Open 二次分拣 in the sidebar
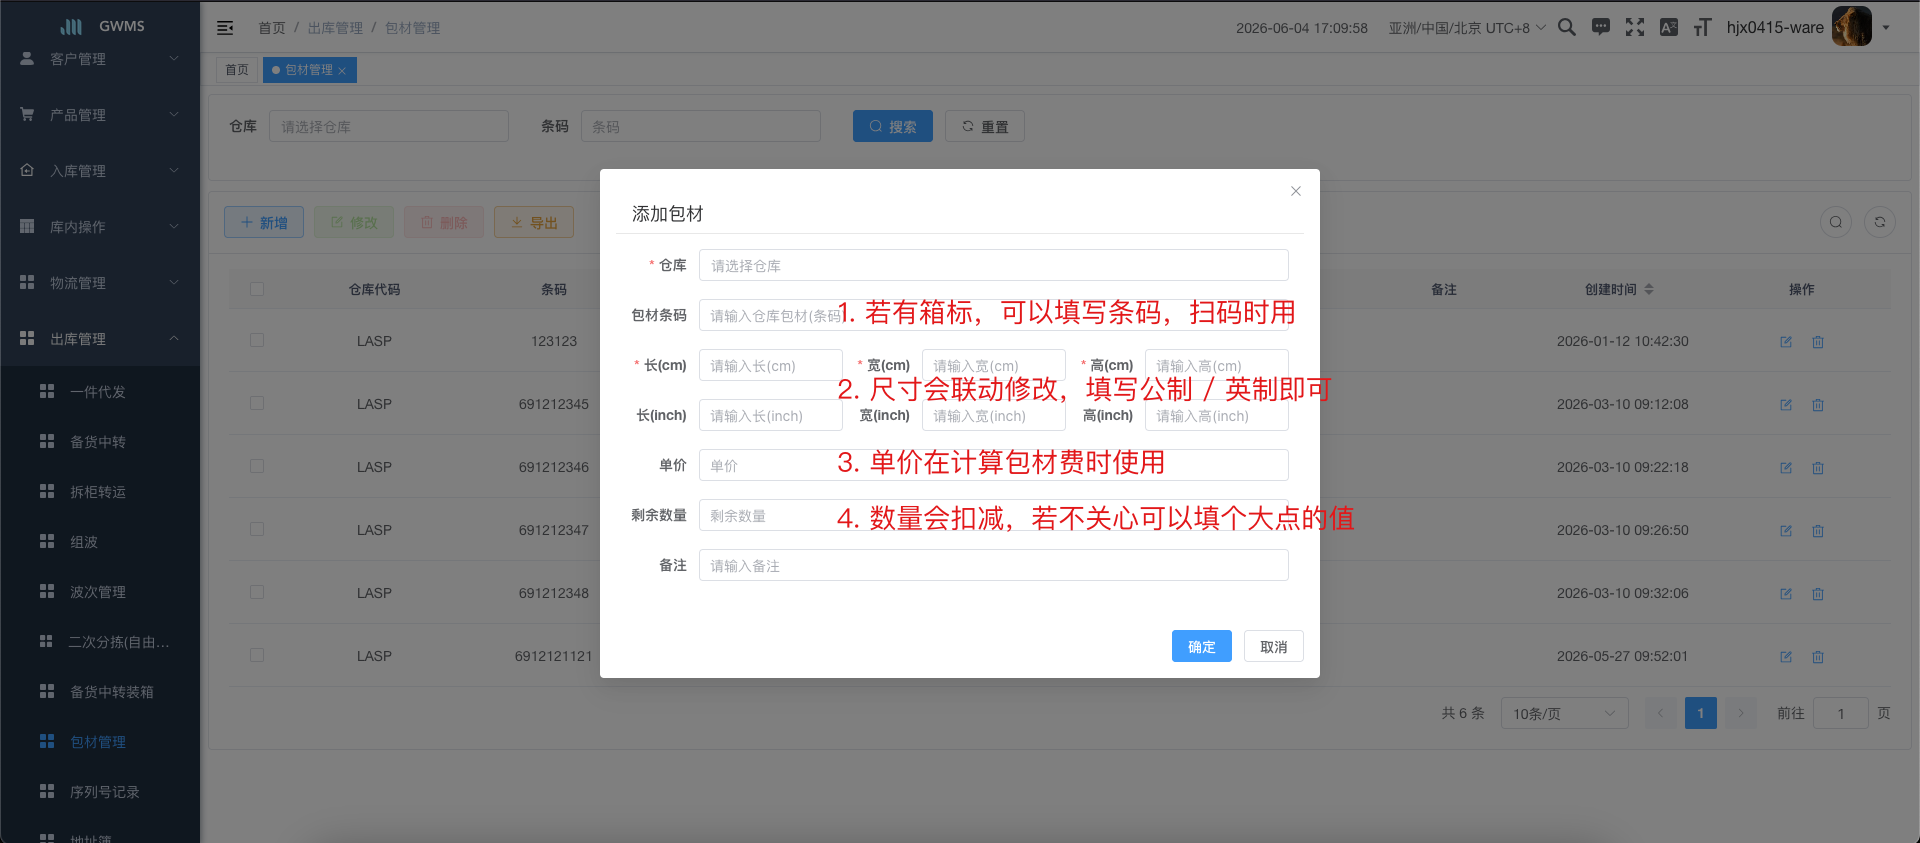 [x=100, y=642]
